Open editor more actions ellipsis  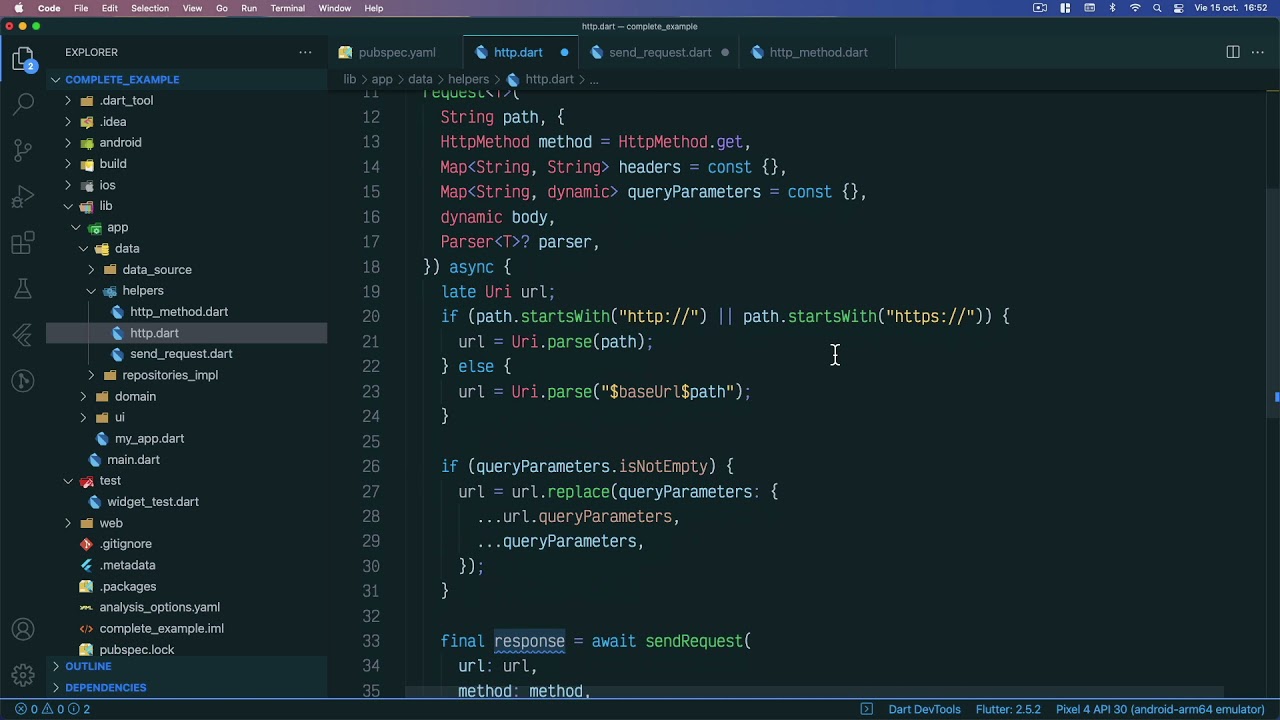[x=1259, y=52]
